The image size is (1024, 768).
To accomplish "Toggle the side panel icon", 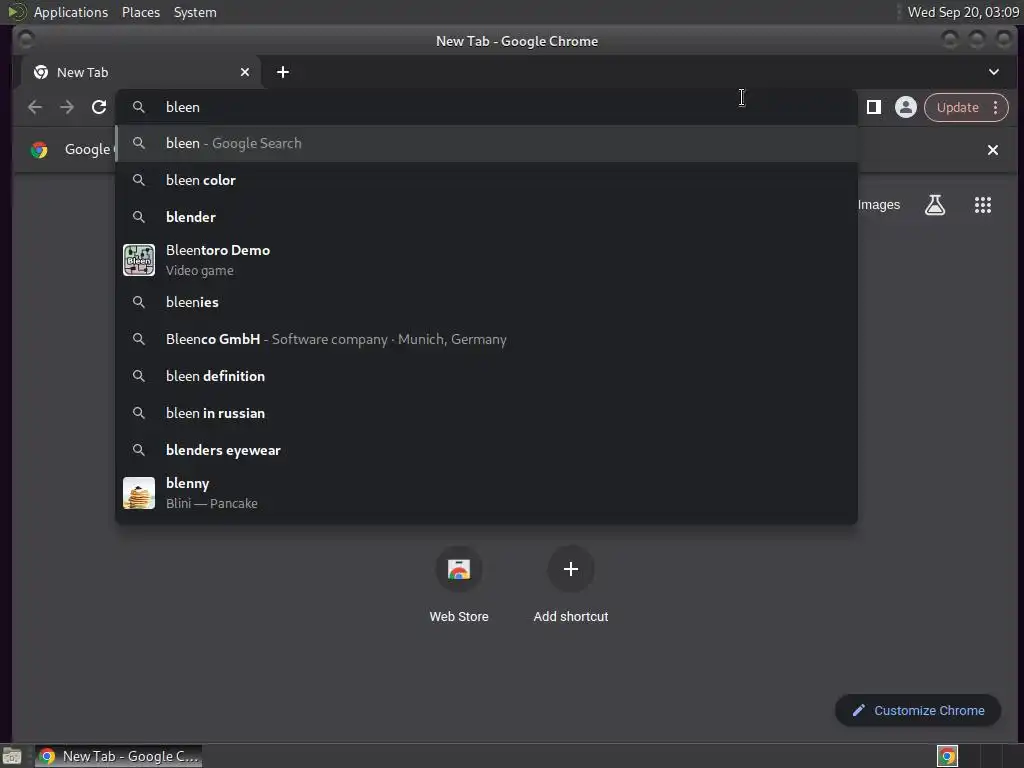I will tap(873, 107).
